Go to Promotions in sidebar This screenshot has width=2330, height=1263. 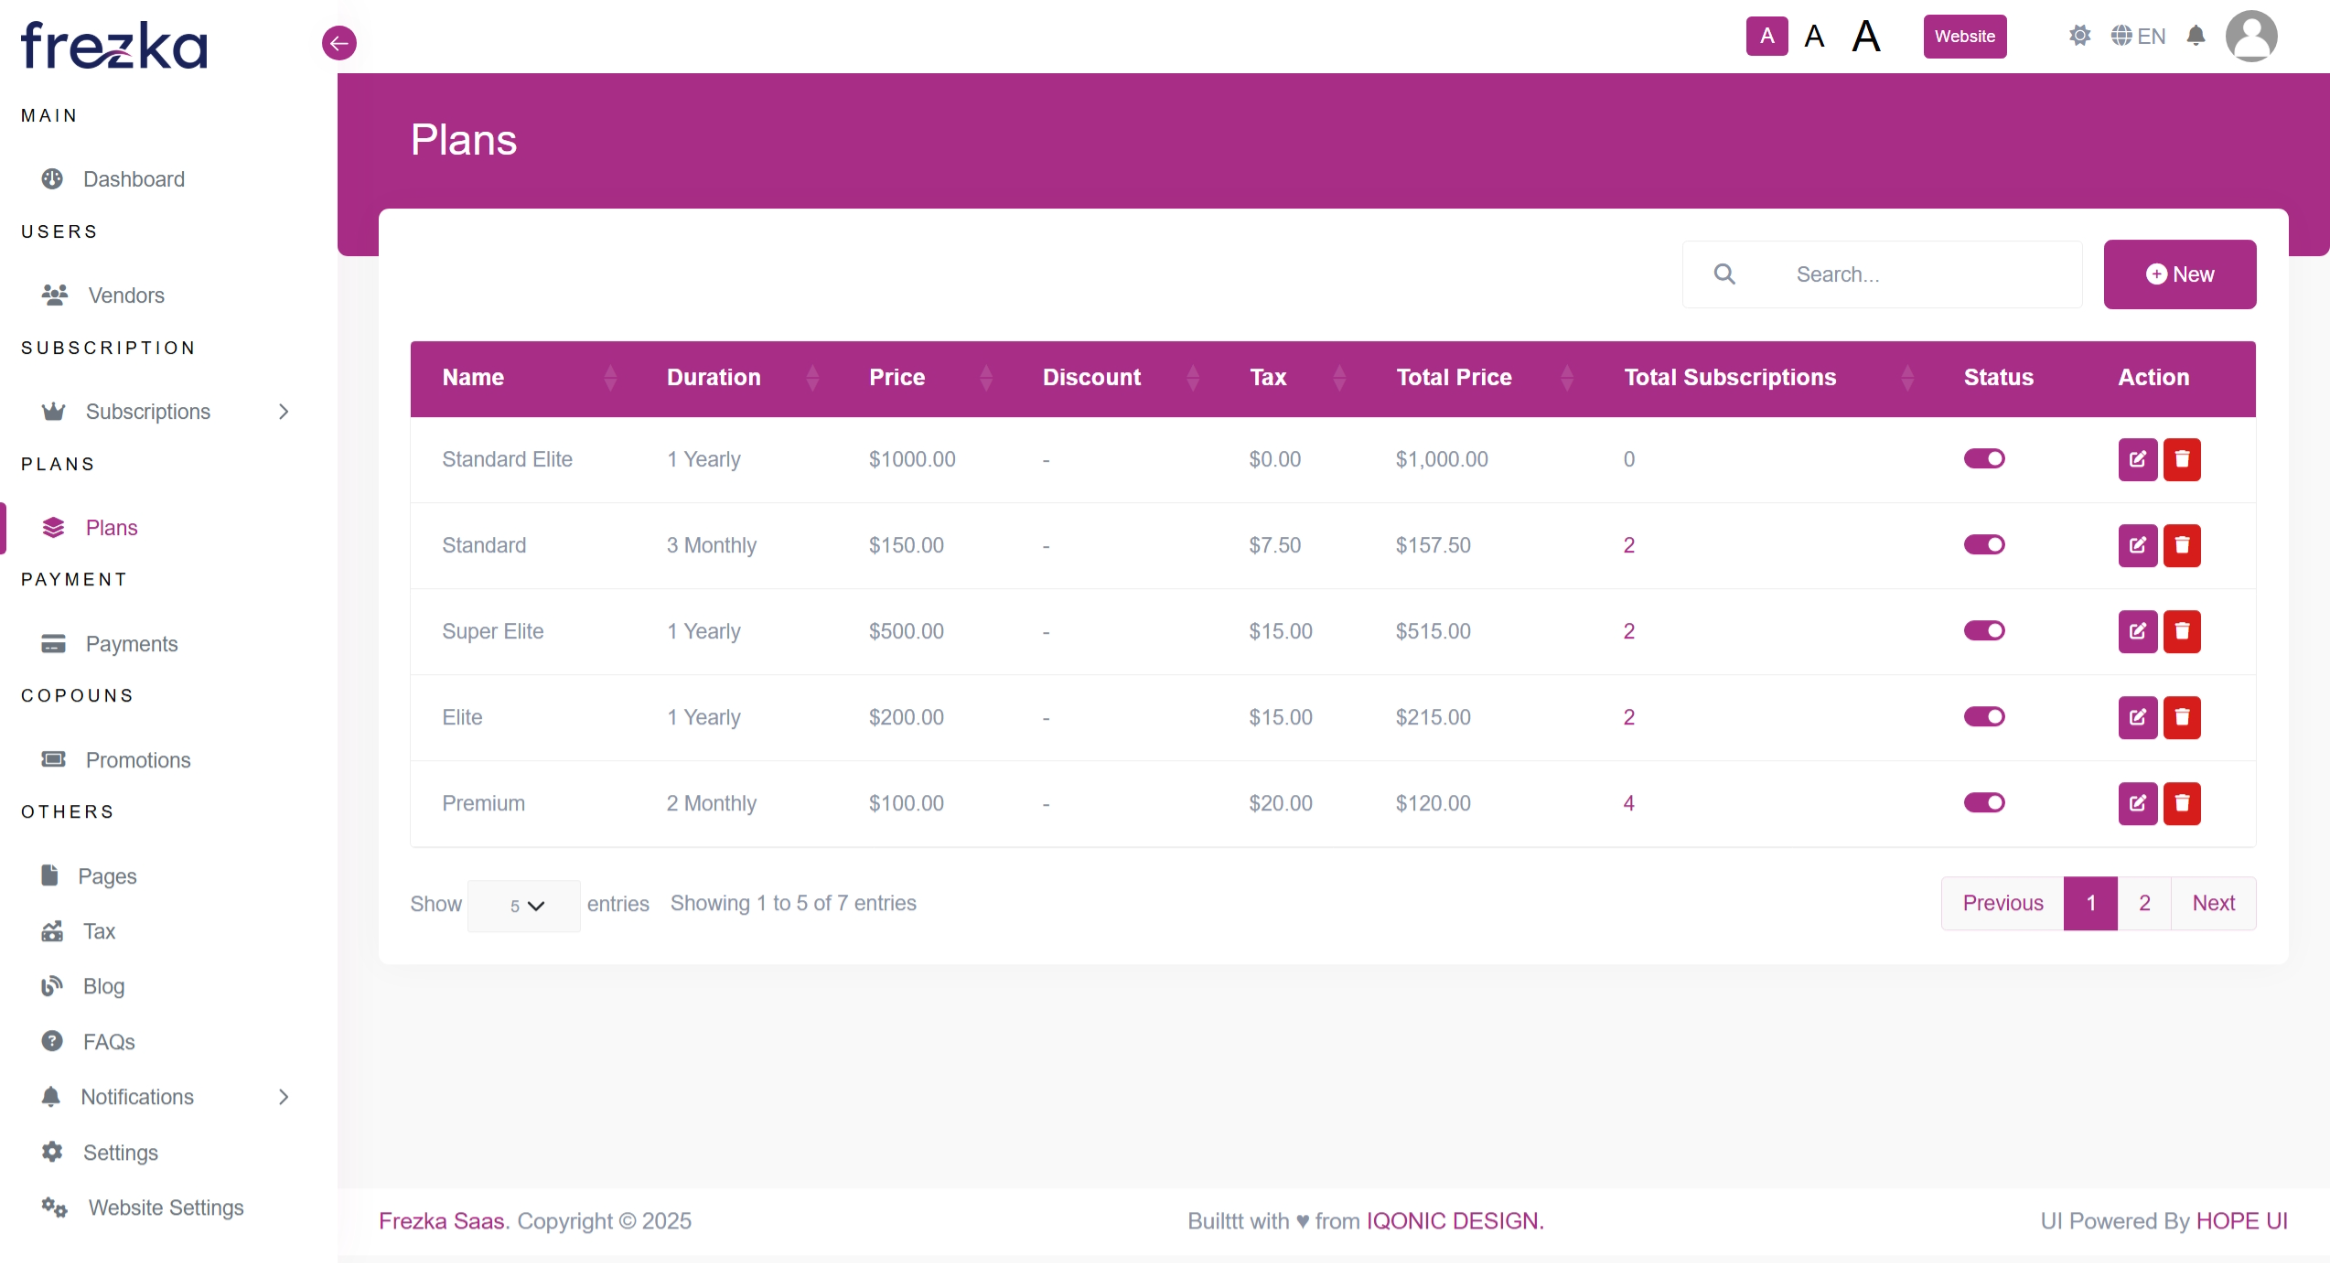coord(137,760)
